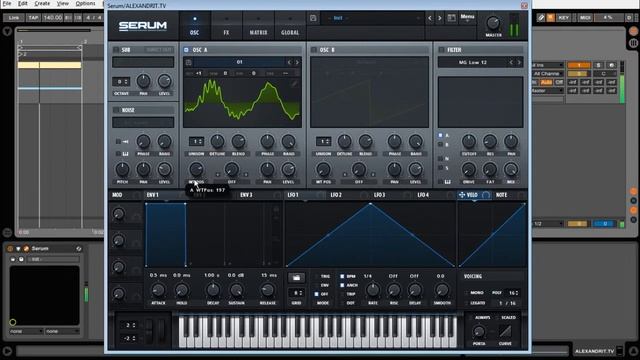Viewport: 640px width, 360px height.
Task: Adjust polyphony count stepper showing 16
Action: click(x=513, y=293)
